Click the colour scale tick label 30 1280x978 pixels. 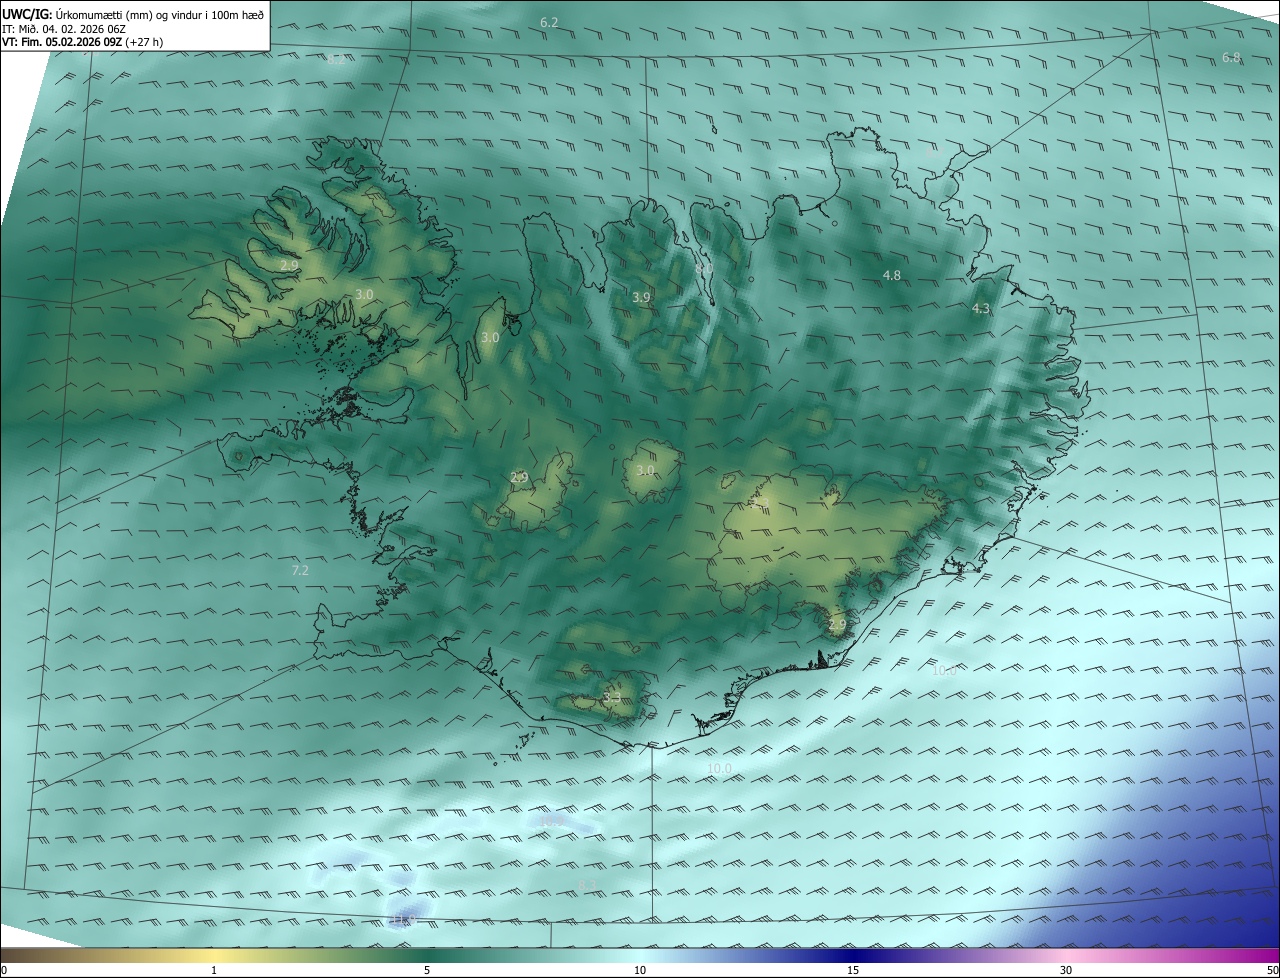1066,970
